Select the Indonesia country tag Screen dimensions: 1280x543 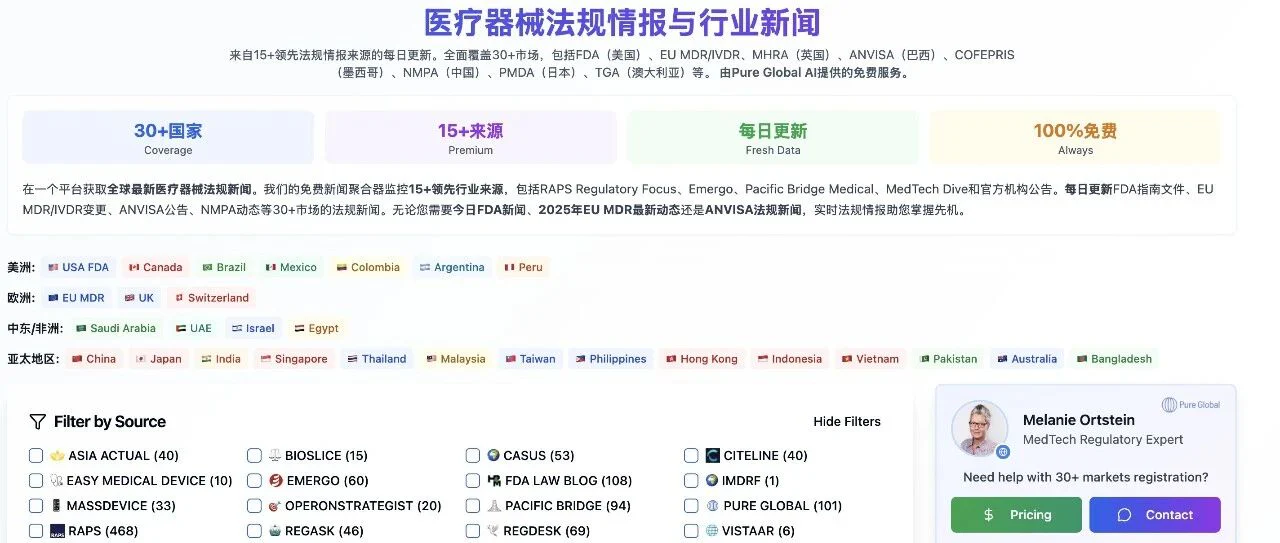coord(789,359)
